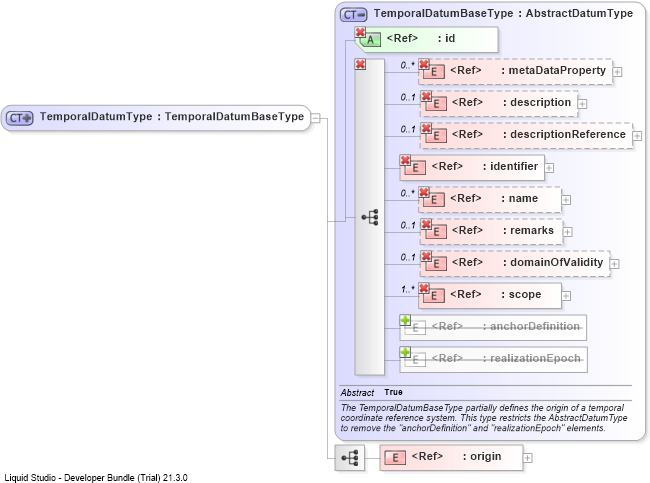Click the E icon of remarks element
This screenshot has height=483, width=650.
point(437,232)
